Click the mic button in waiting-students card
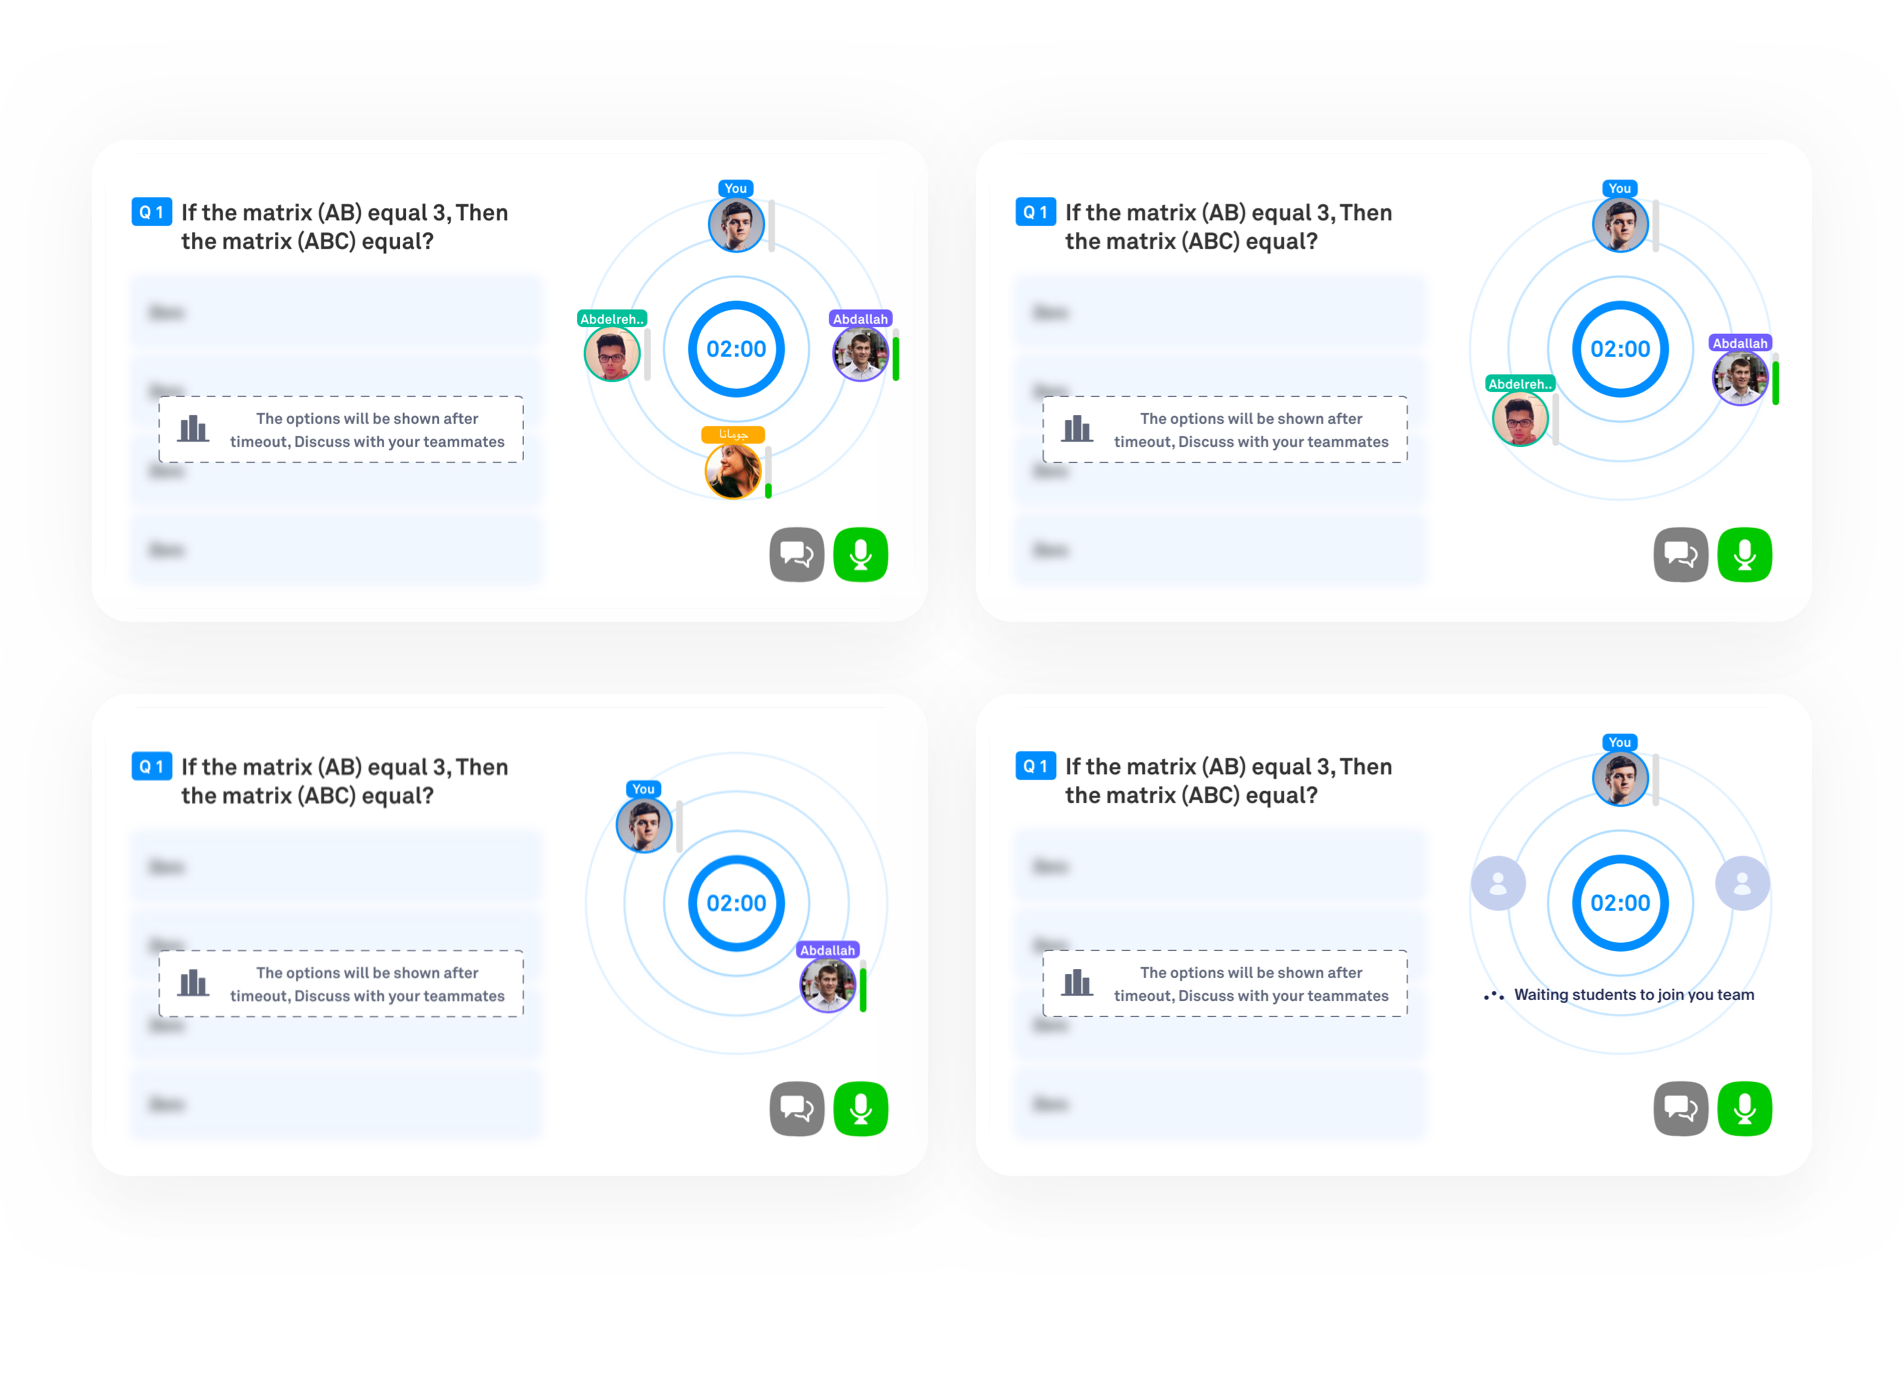1904x1388 pixels. [1745, 1109]
